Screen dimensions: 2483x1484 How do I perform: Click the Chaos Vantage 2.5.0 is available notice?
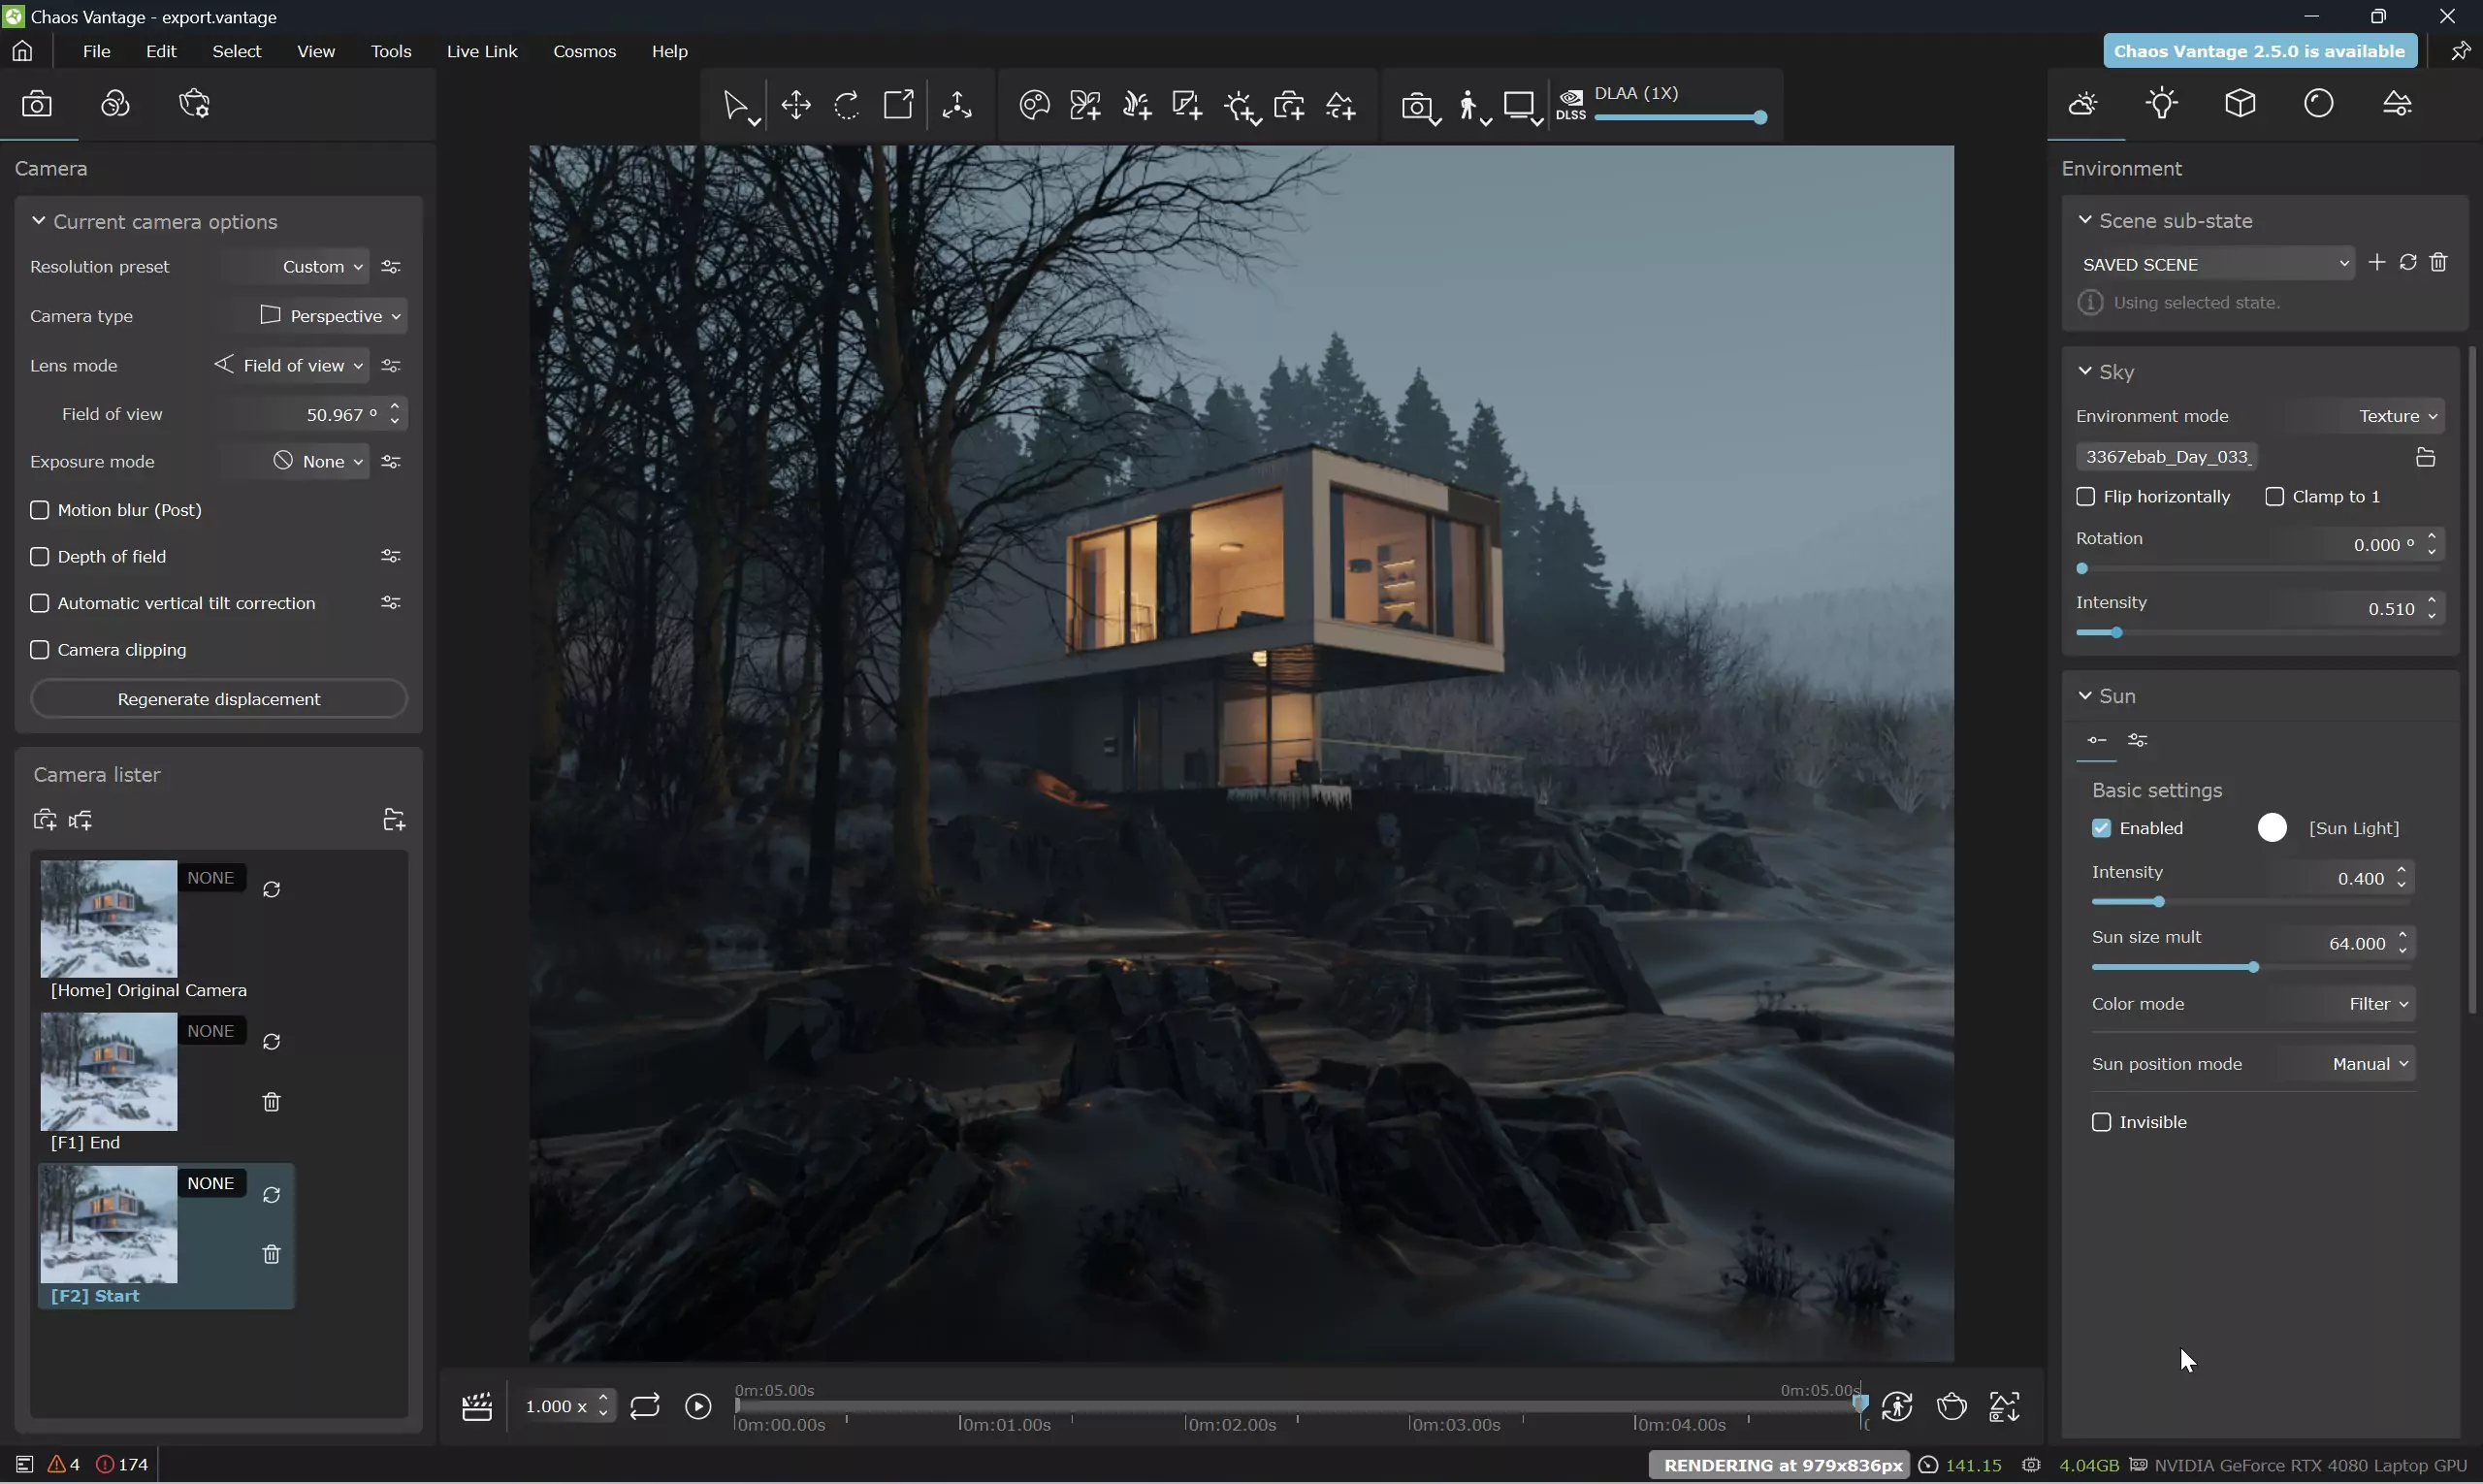click(x=2259, y=51)
